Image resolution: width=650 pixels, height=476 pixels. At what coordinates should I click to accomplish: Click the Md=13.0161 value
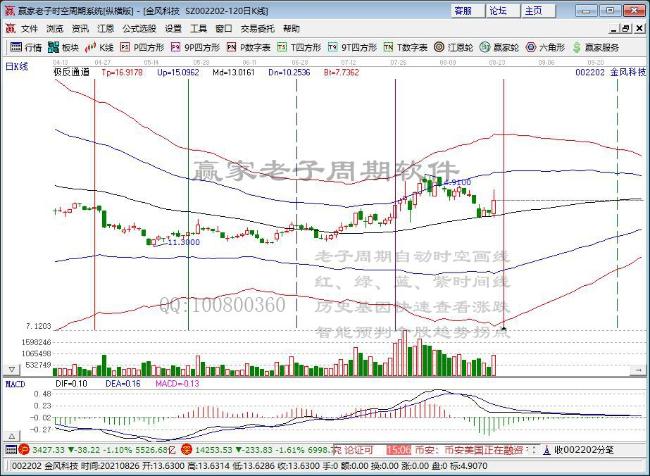pyautogui.click(x=234, y=73)
